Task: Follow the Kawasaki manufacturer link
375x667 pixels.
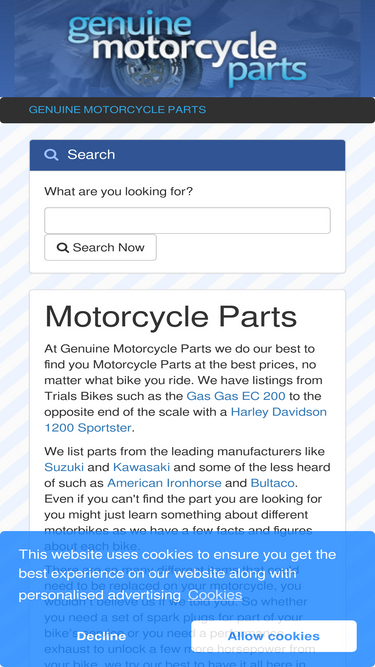Action: pos(142,467)
